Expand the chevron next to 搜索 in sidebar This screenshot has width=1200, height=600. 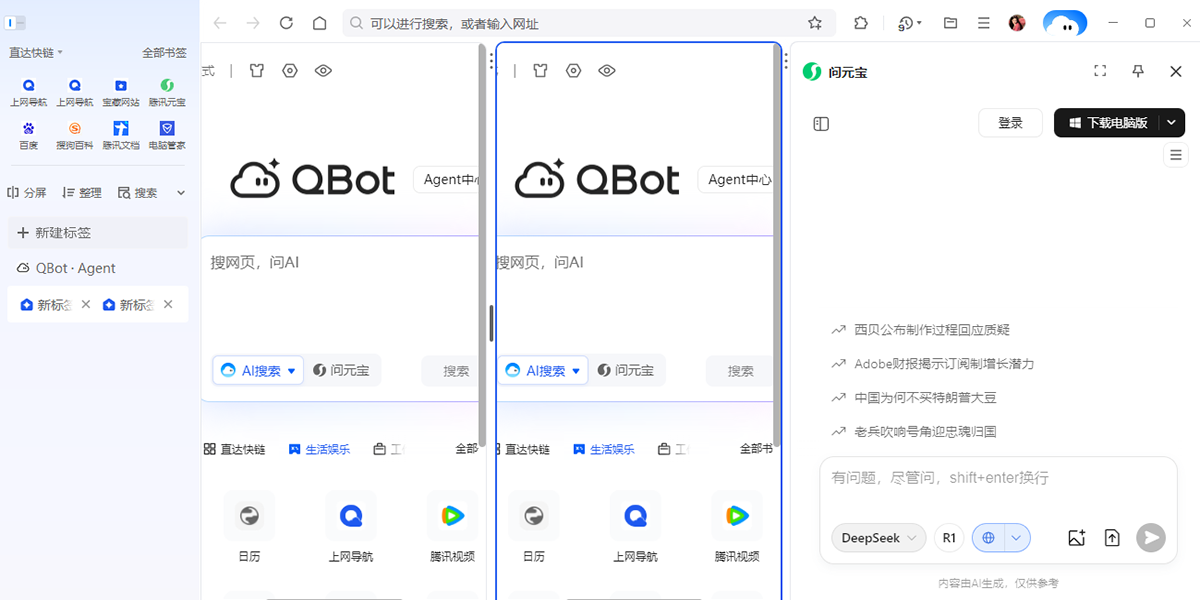click(181, 193)
